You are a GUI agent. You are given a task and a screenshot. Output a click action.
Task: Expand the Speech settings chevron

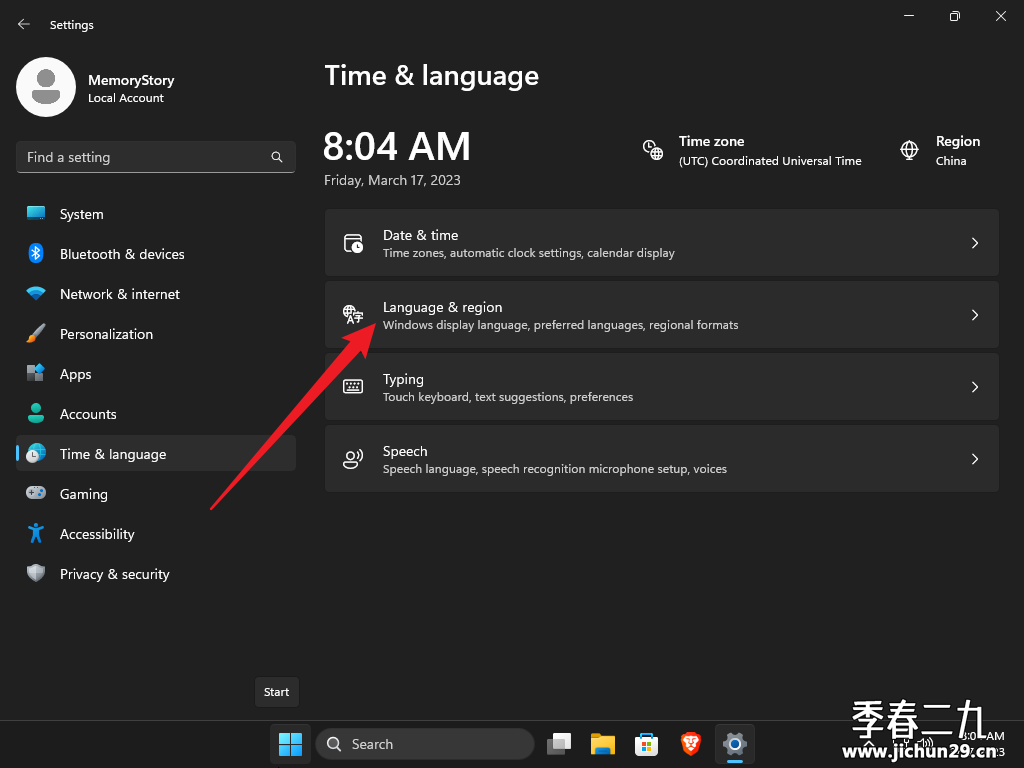coord(974,459)
